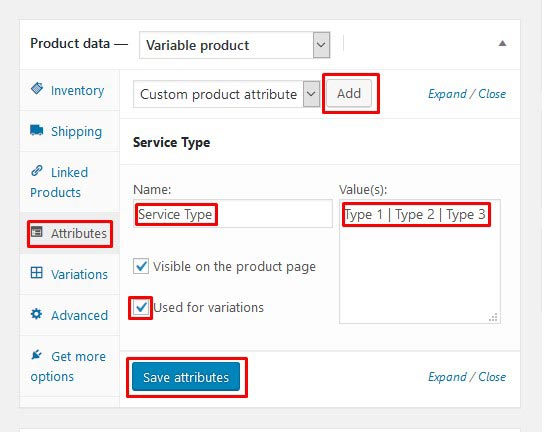The width and height of the screenshot is (542, 432).
Task: Click the attribute Name input field
Action: tap(233, 214)
